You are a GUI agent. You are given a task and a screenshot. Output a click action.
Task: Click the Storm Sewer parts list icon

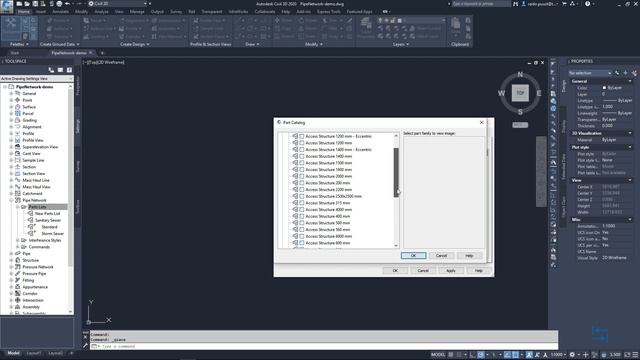coord(32,233)
